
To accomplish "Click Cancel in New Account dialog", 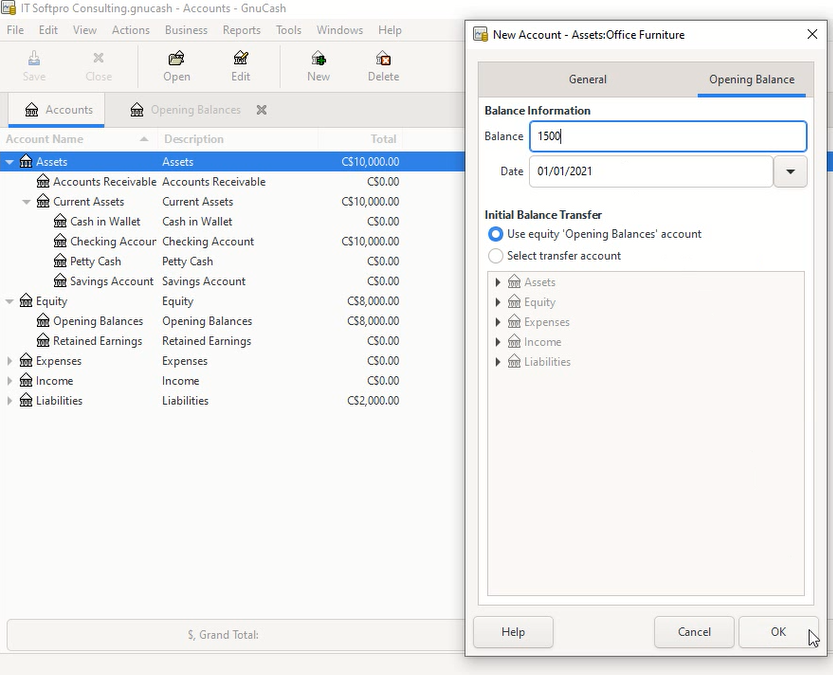I will 694,632.
